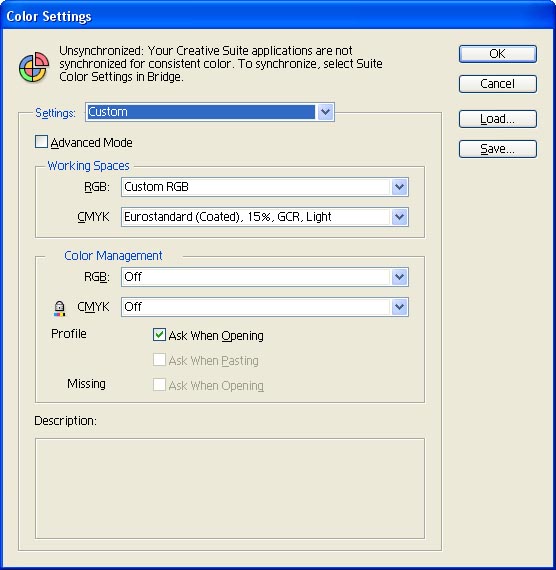The height and width of the screenshot is (570, 556).
Task: Open the Settings dropdown showing Custom
Action: tap(210, 112)
